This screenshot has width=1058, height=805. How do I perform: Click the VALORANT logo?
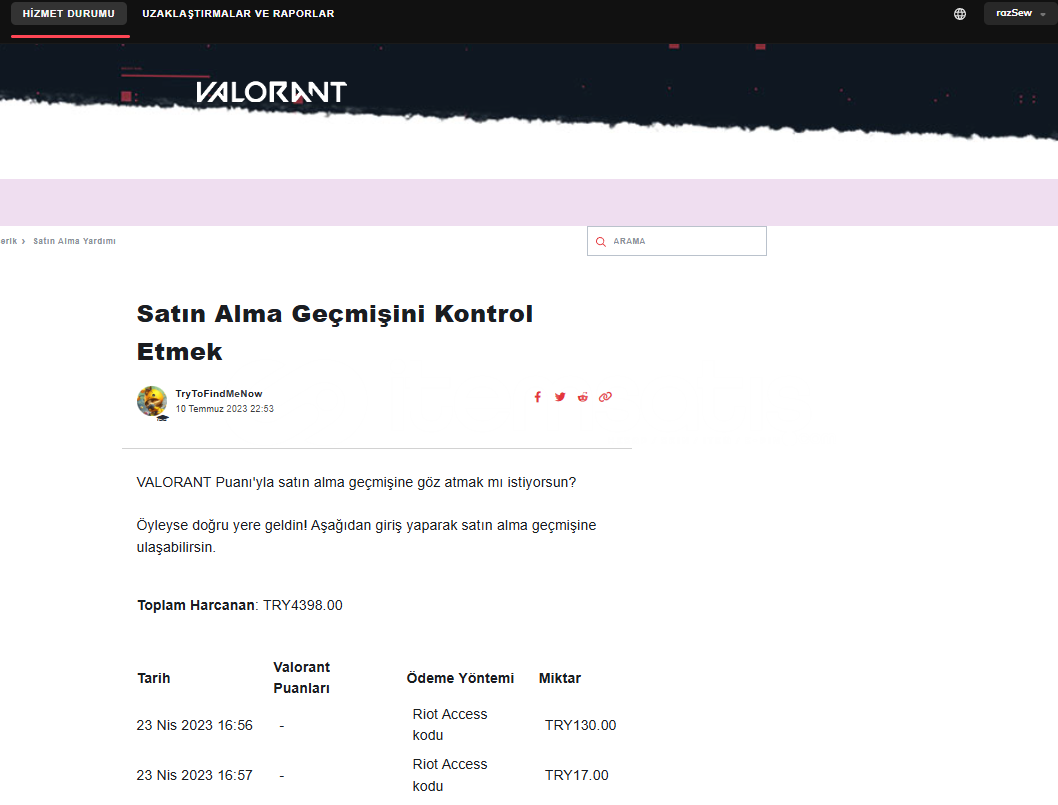coord(271,92)
